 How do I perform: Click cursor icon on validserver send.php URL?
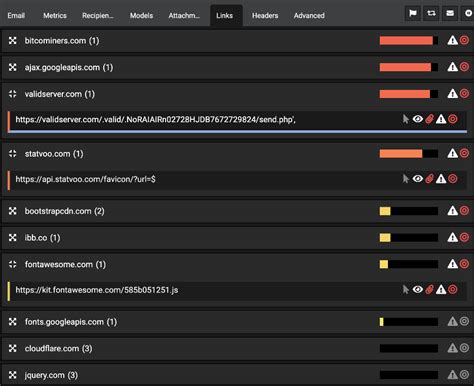[405, 119]
